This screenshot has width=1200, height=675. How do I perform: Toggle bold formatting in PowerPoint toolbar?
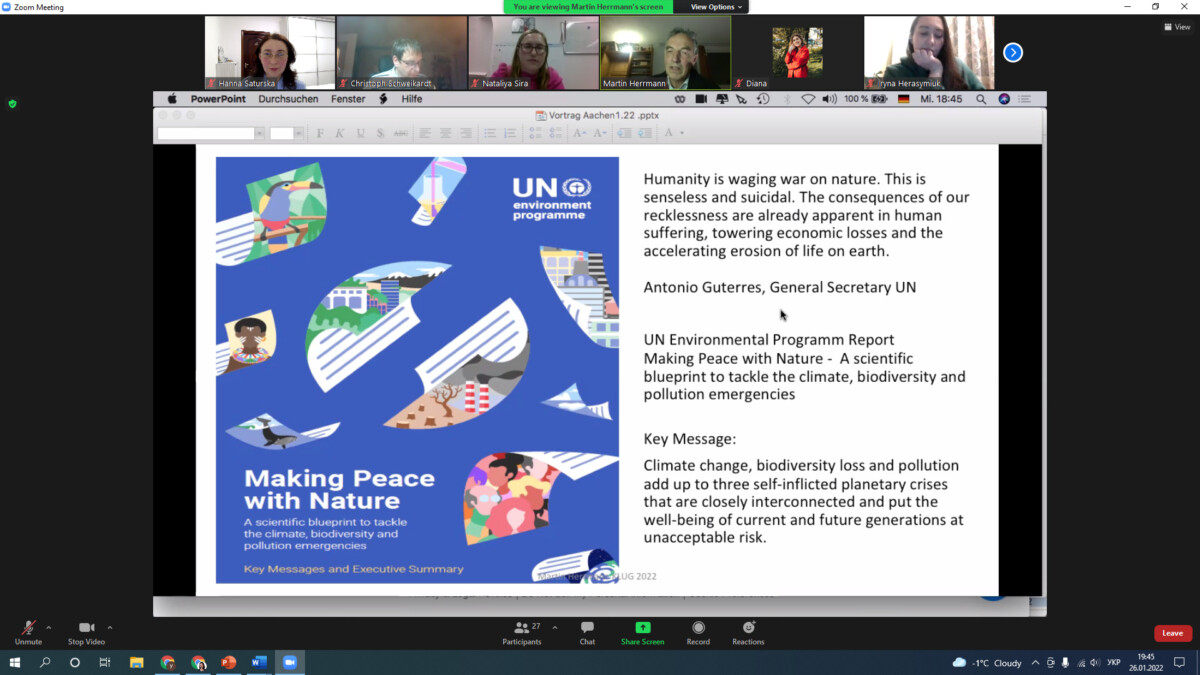click(x=320, y=133)
